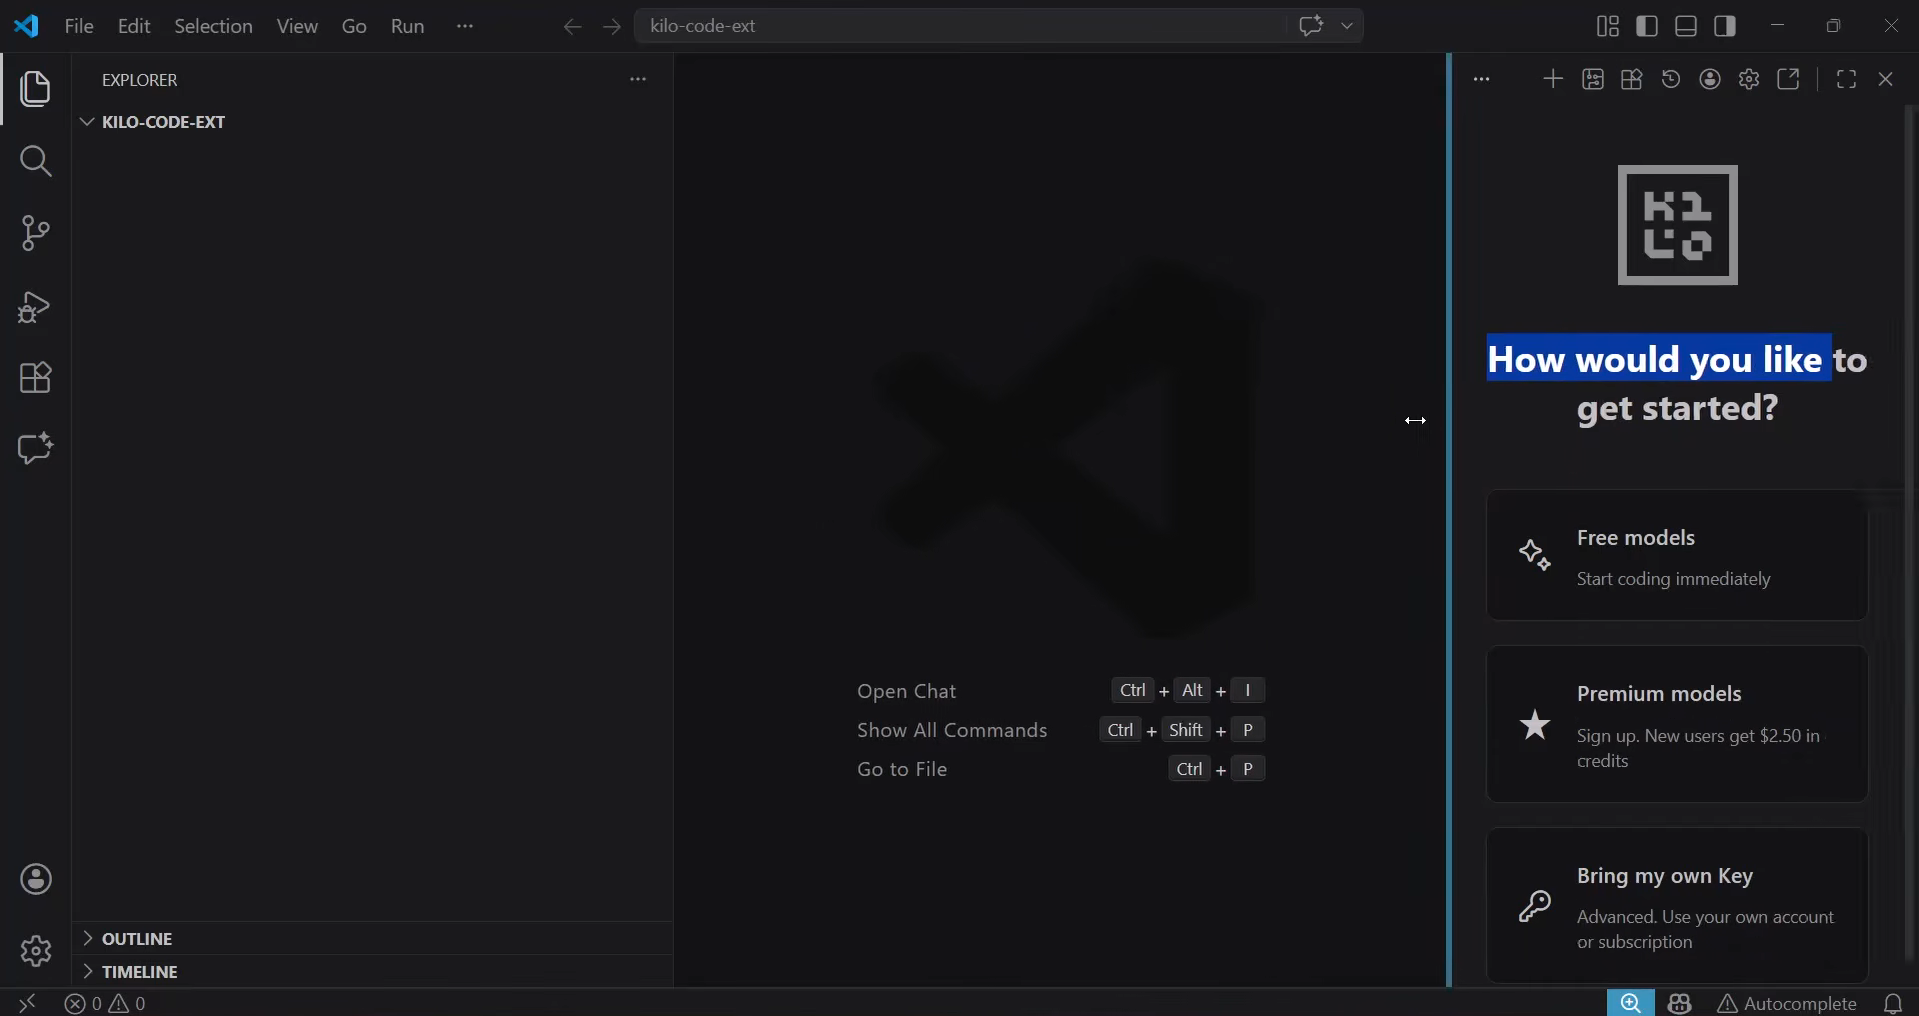Collapse the KILO-CODE-EXT folder section
The height and width of the screenshot is (1016, 1919).
pos(373,122)
